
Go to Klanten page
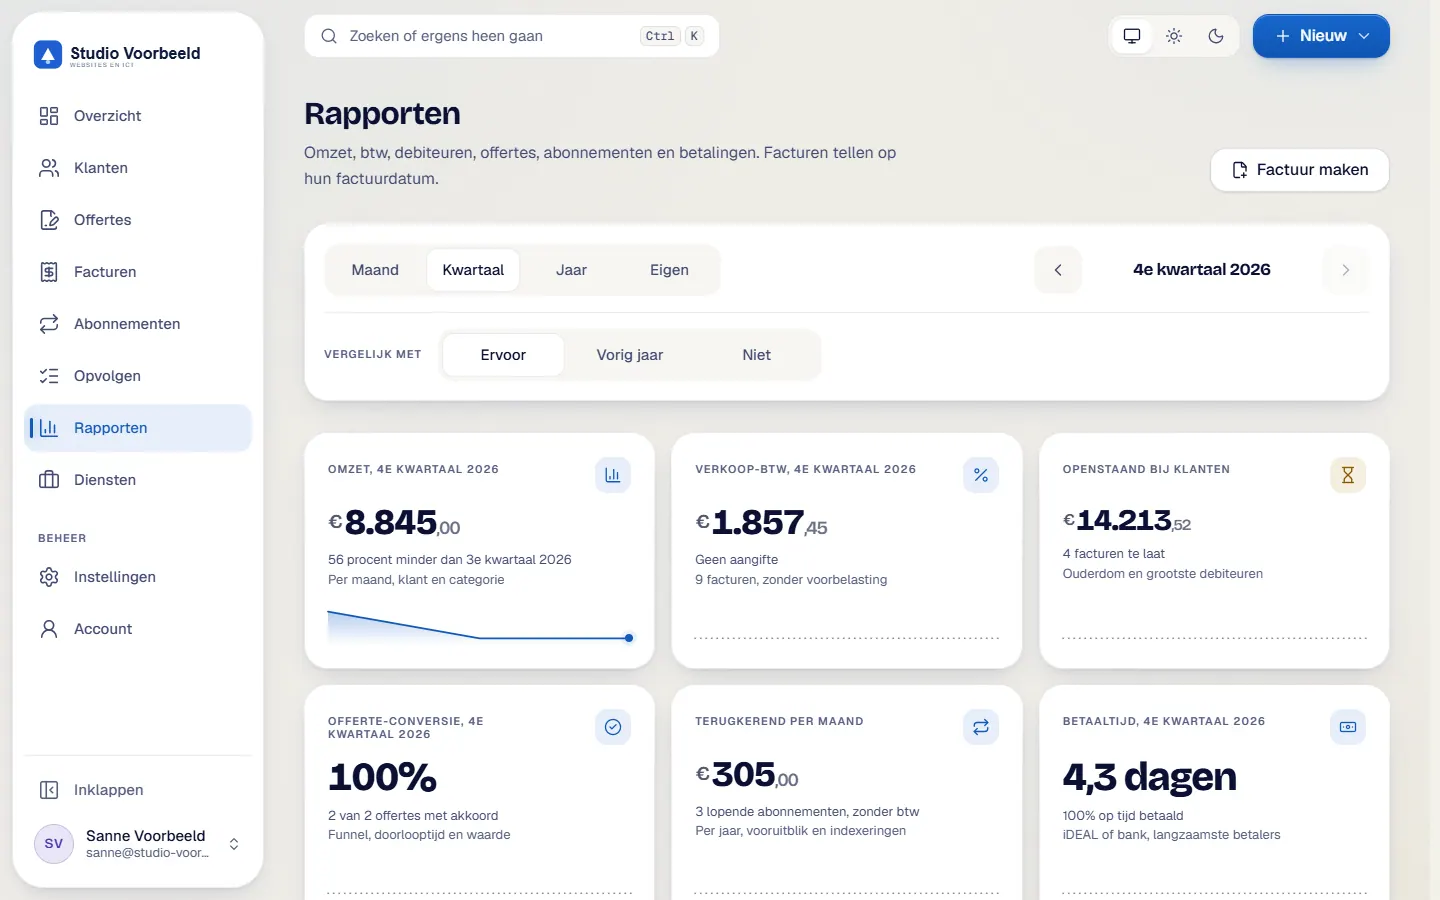(138, 168)
